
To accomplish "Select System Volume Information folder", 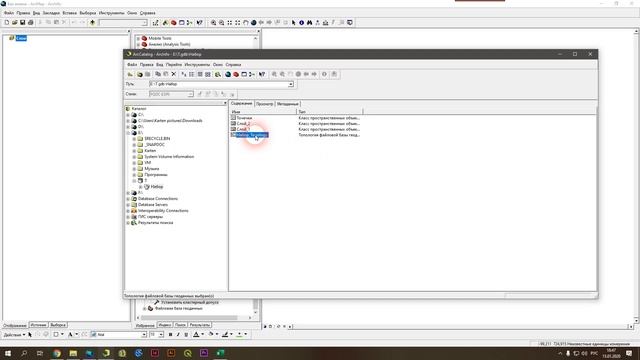I will [x=169, y=157].
